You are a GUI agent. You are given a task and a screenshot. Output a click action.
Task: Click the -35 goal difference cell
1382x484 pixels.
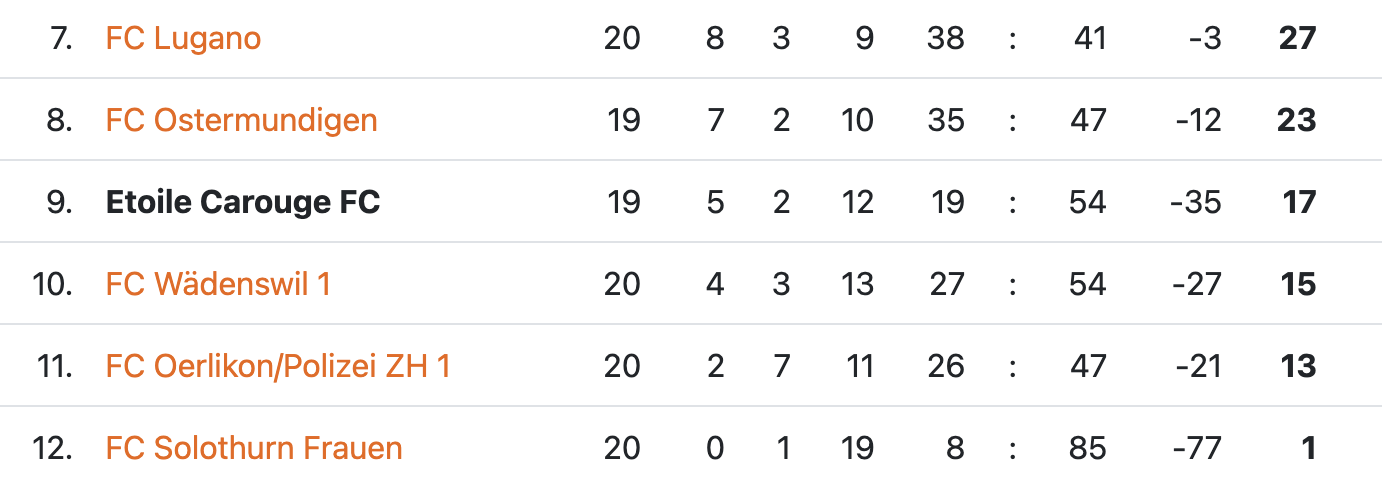[x=1195, y=202]
